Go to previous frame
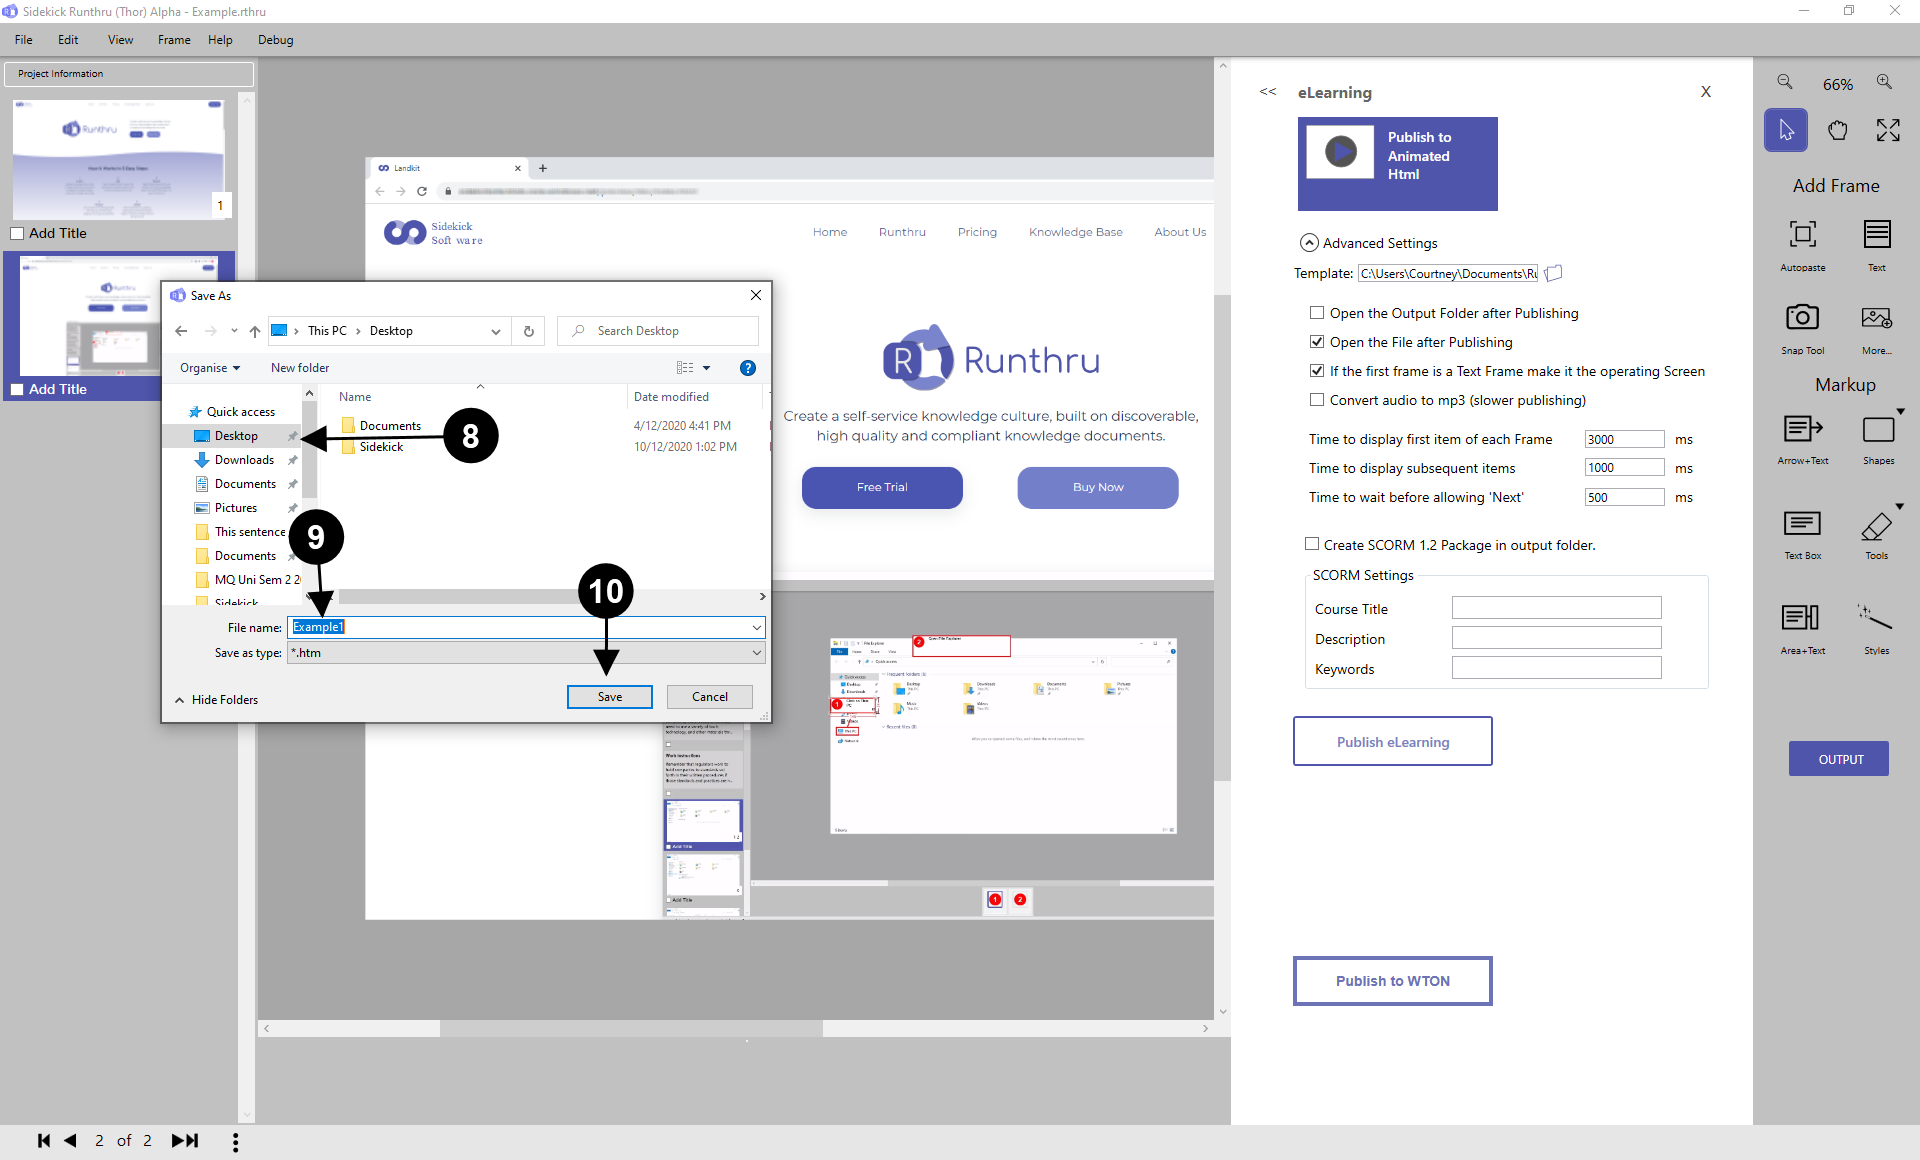This screenshot has height=1160, width=1920. tap(71, 1141)
